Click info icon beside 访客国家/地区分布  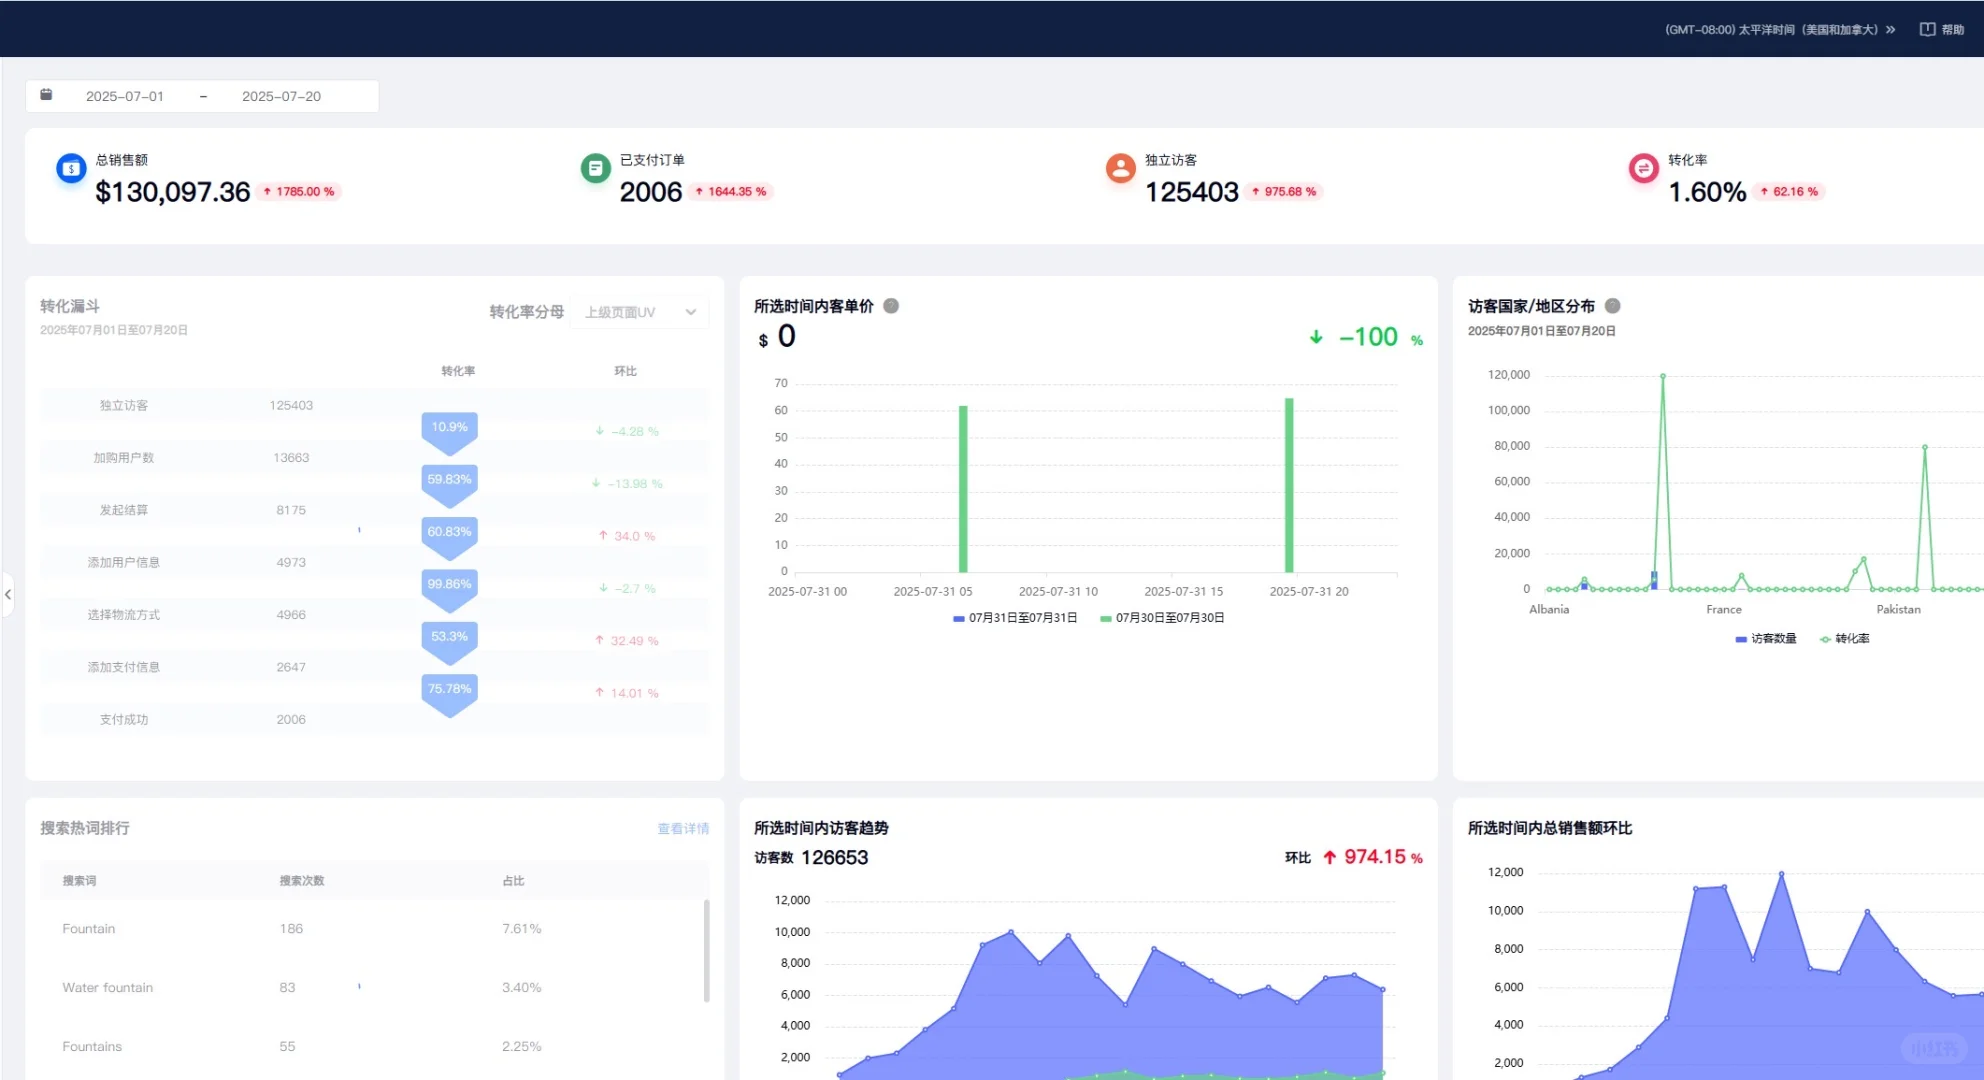pyautogui.click(x=1612, y=306)
